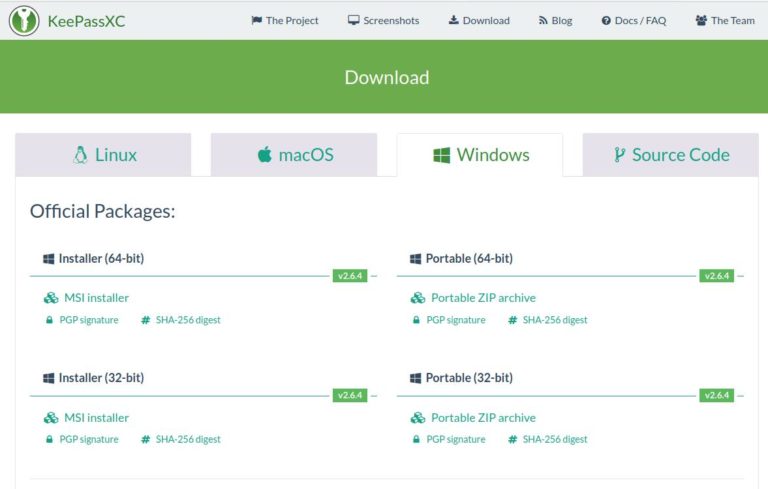This screenshot has height=489, width=768.
Task: Click the Download banner heading
Action: click(387, 77)
